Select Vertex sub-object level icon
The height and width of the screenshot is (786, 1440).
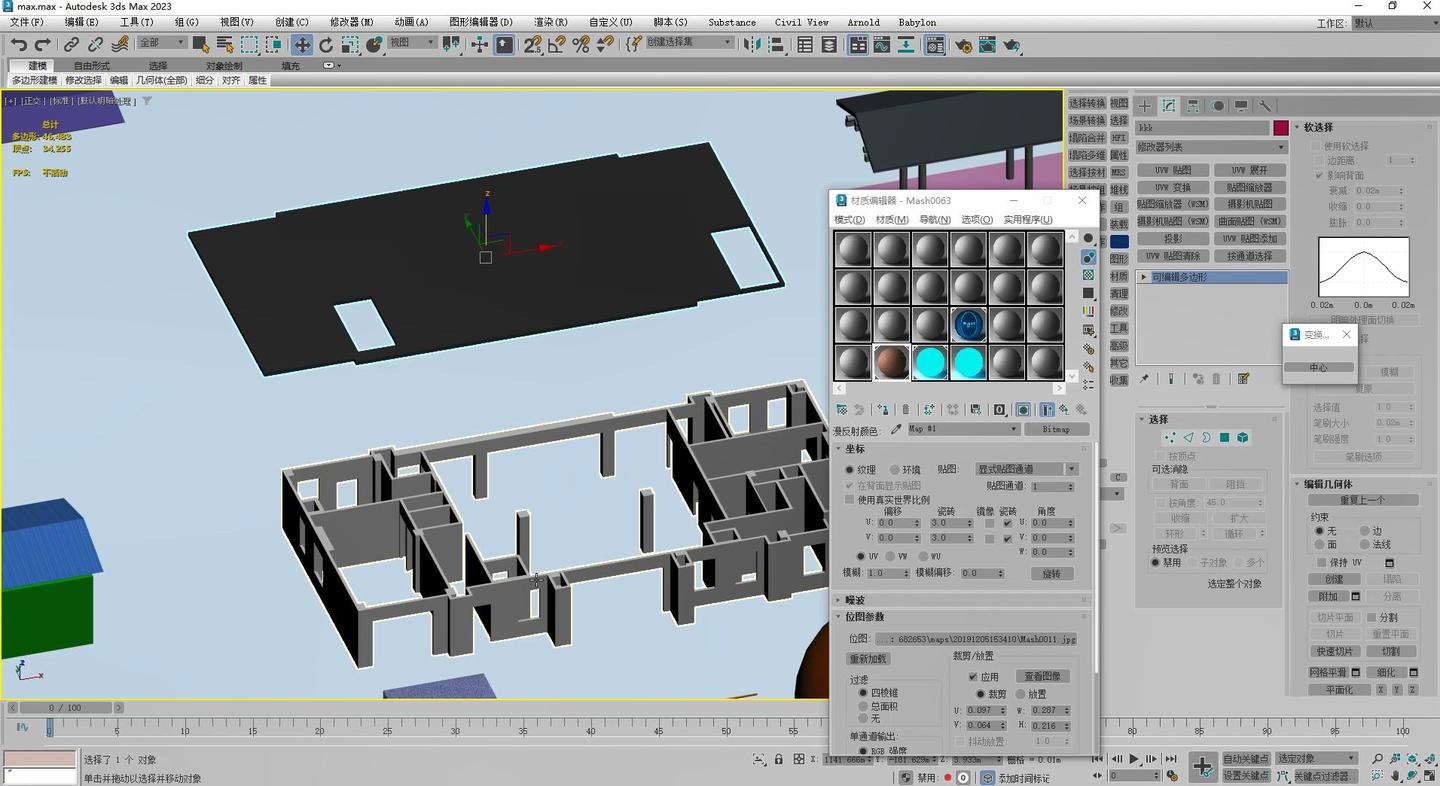(x=1169, y=437)
